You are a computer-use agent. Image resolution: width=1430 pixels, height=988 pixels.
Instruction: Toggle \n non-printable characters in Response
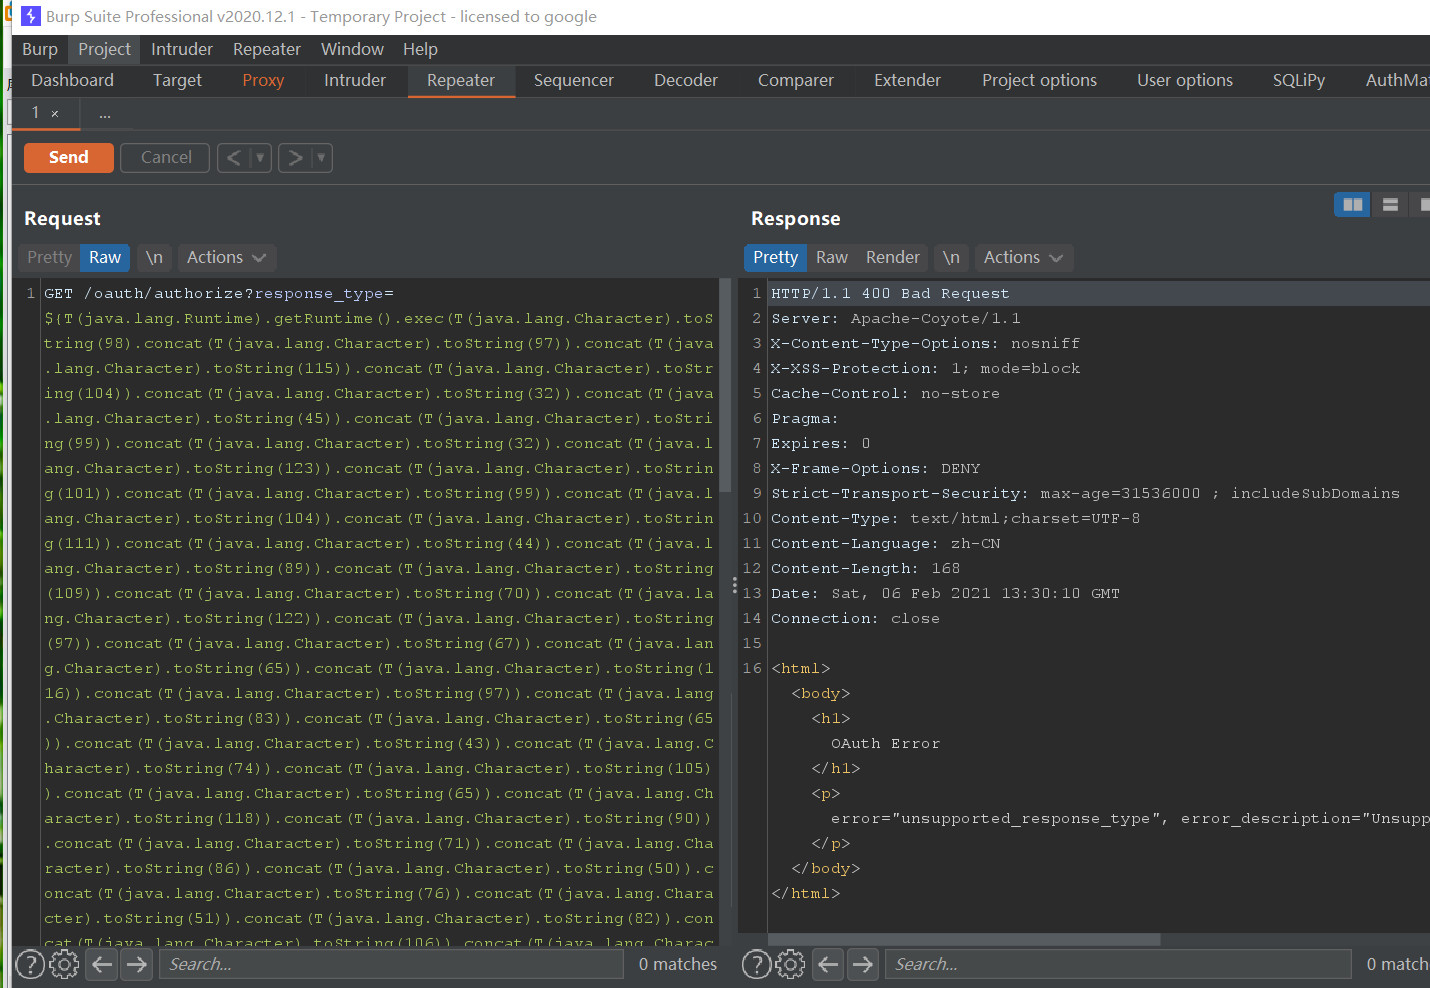951,257
